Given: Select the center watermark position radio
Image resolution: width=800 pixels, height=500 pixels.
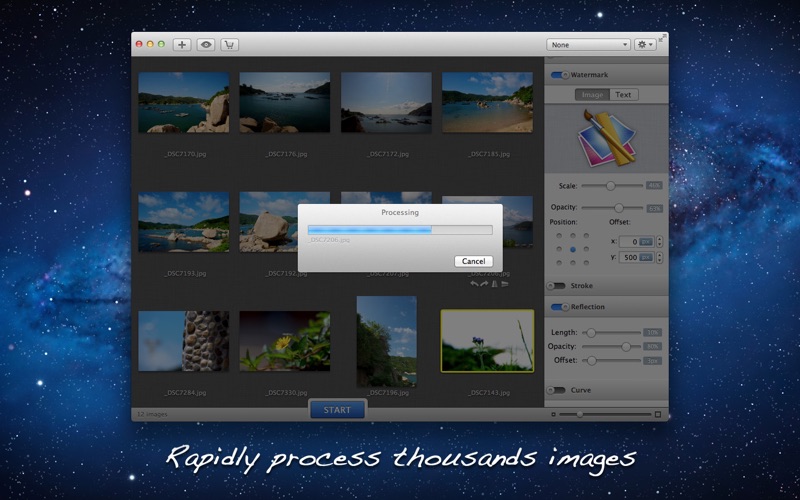Looking at the screenshot, I should [572, 249].
